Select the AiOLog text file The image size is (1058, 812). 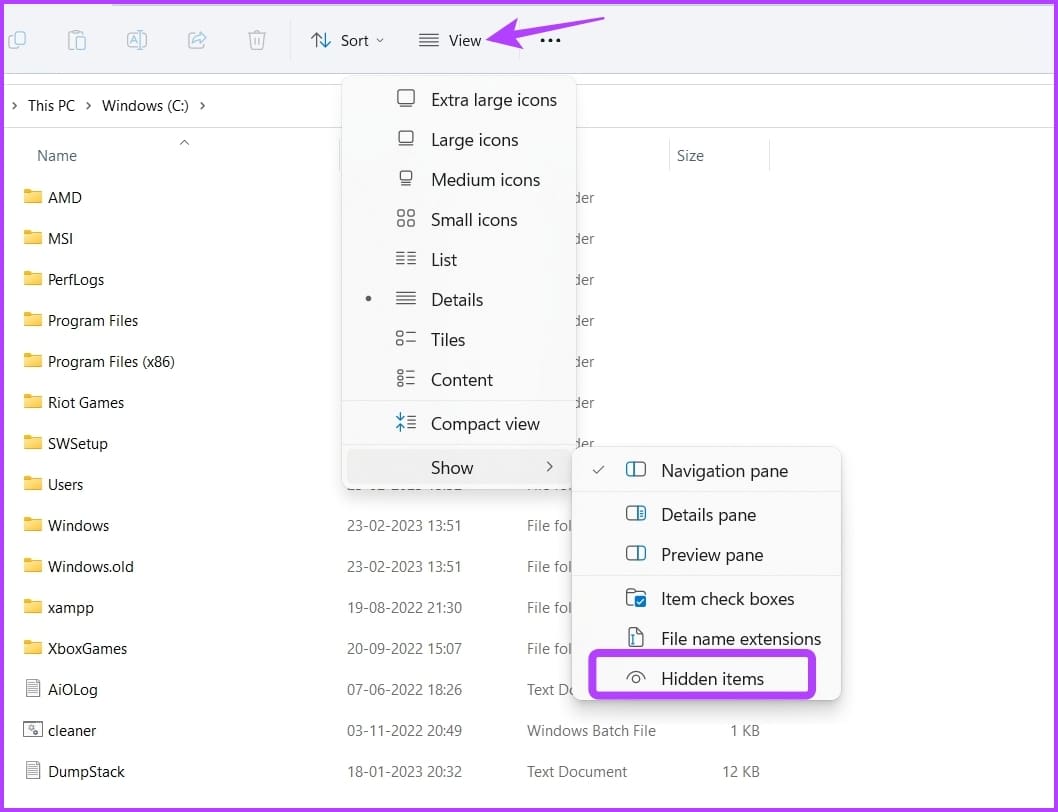(x=61, y=689)
